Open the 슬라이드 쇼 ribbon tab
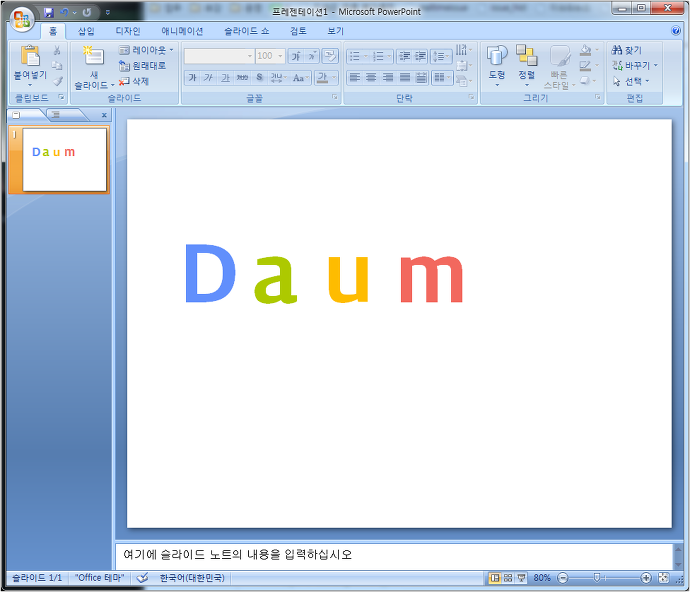690x592 pixels. [246, 31]
